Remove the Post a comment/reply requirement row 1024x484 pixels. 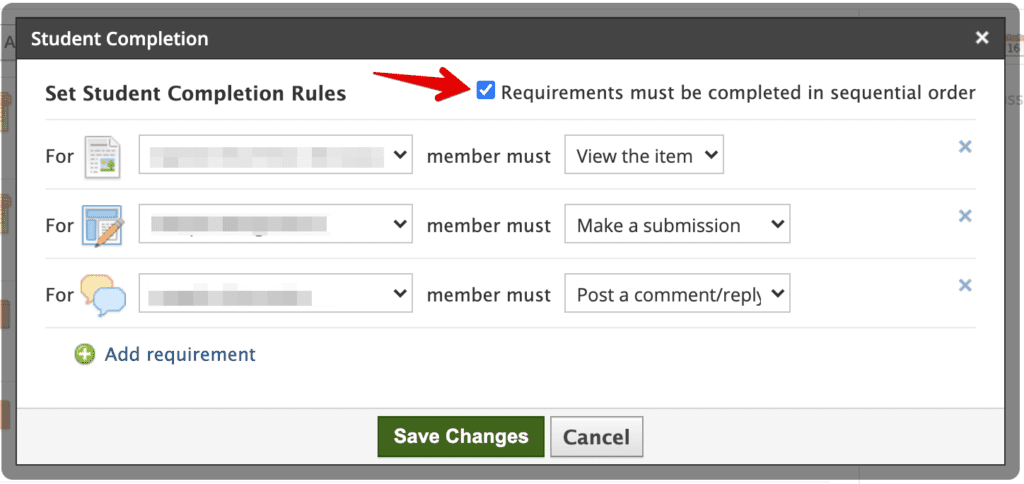[x=965, y=285]
